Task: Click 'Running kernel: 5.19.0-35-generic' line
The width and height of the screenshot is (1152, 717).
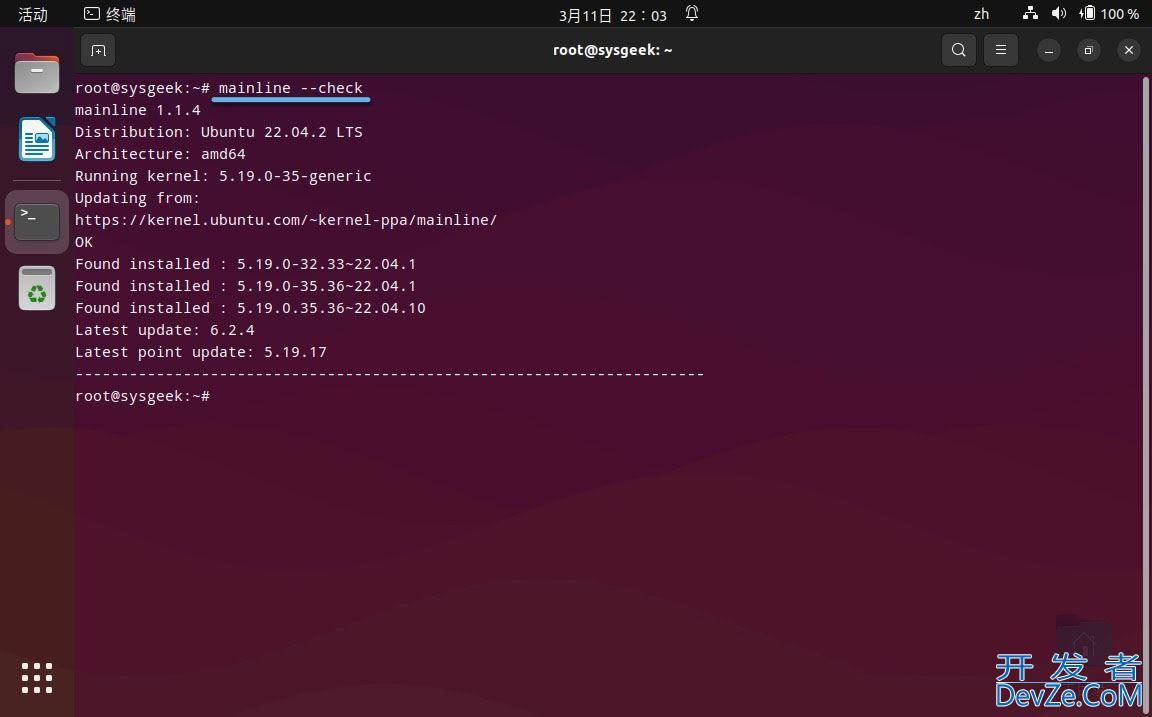Action: click(223, 176)
